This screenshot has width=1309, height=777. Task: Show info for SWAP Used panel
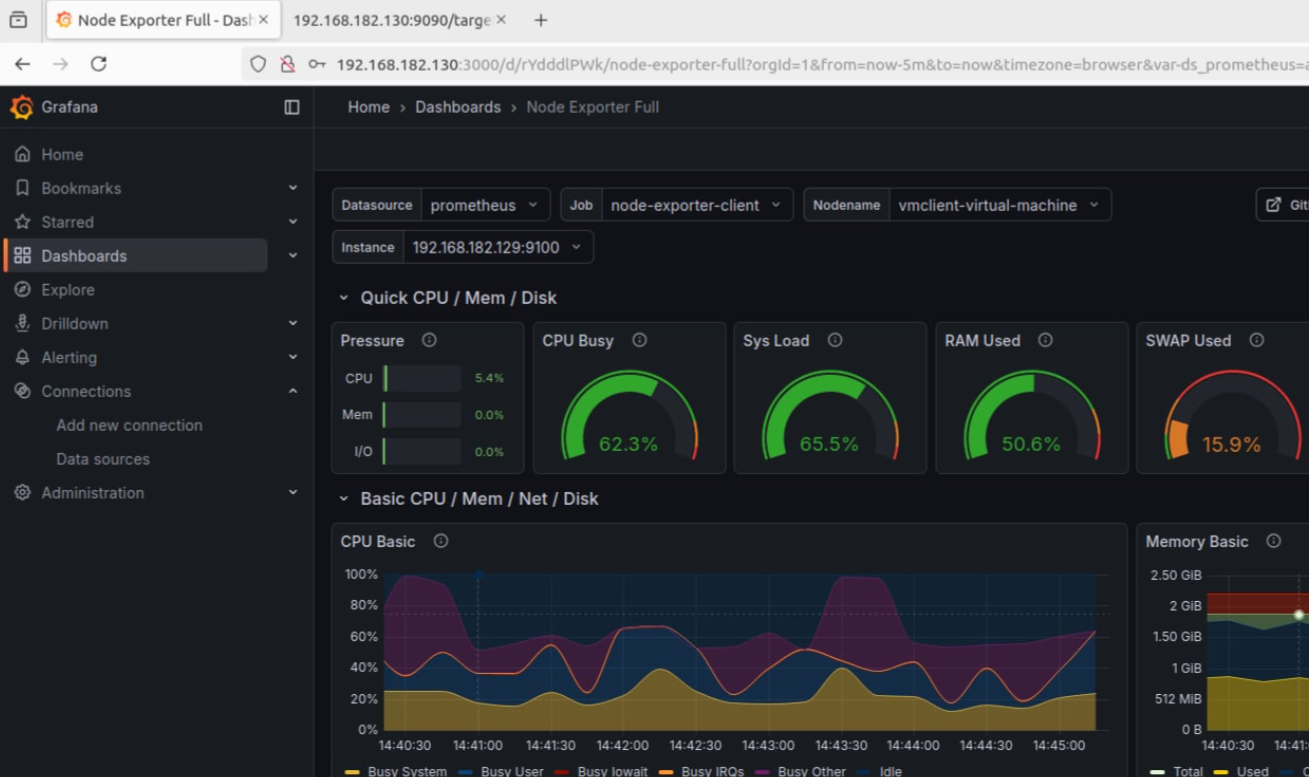click(x=1256, y=340)
